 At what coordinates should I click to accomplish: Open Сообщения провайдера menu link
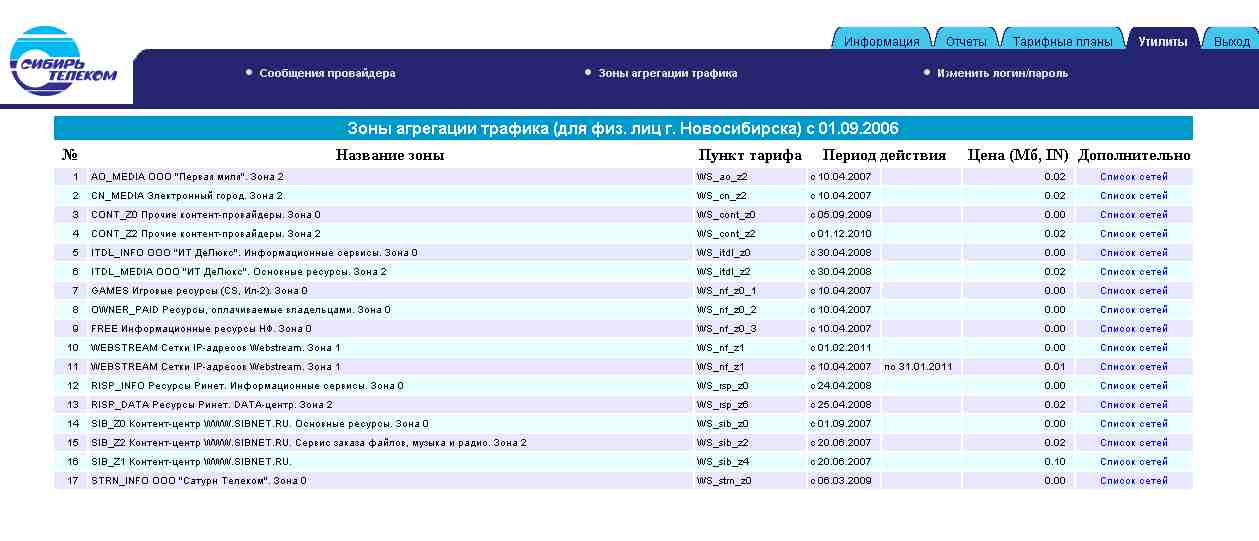[x=327, y=73]
